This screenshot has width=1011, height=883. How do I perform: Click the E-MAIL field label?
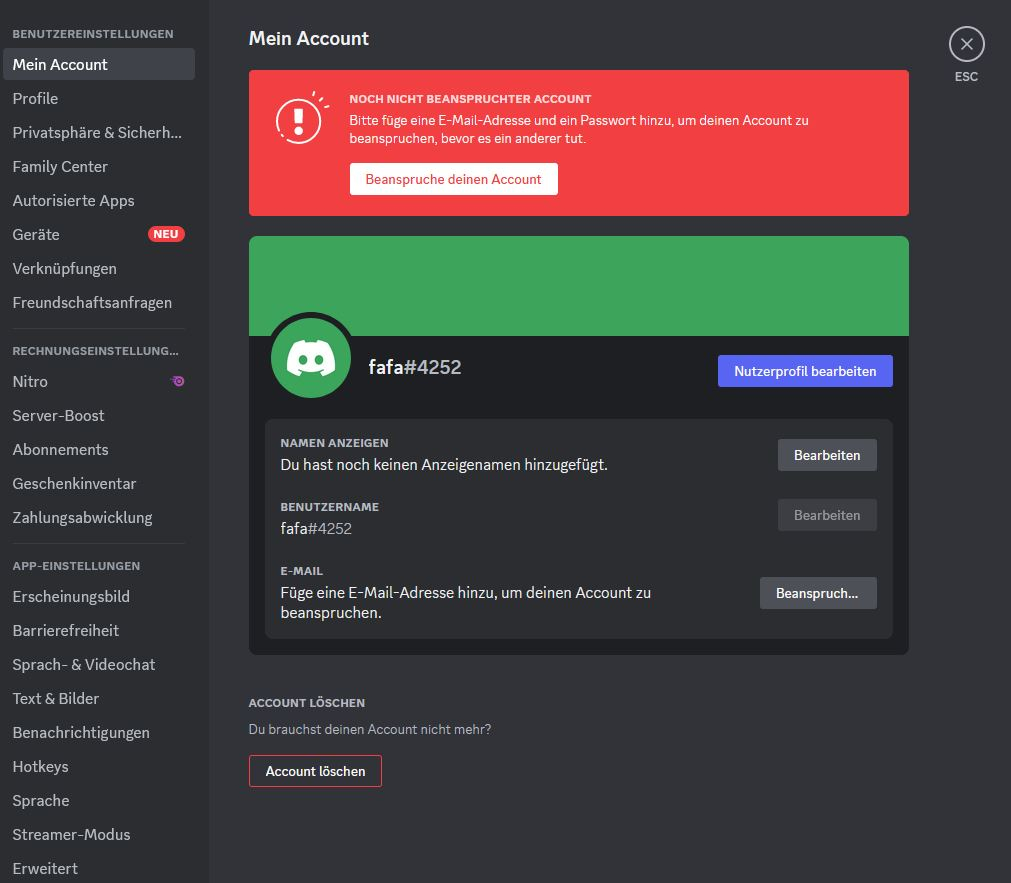[301, 571]
